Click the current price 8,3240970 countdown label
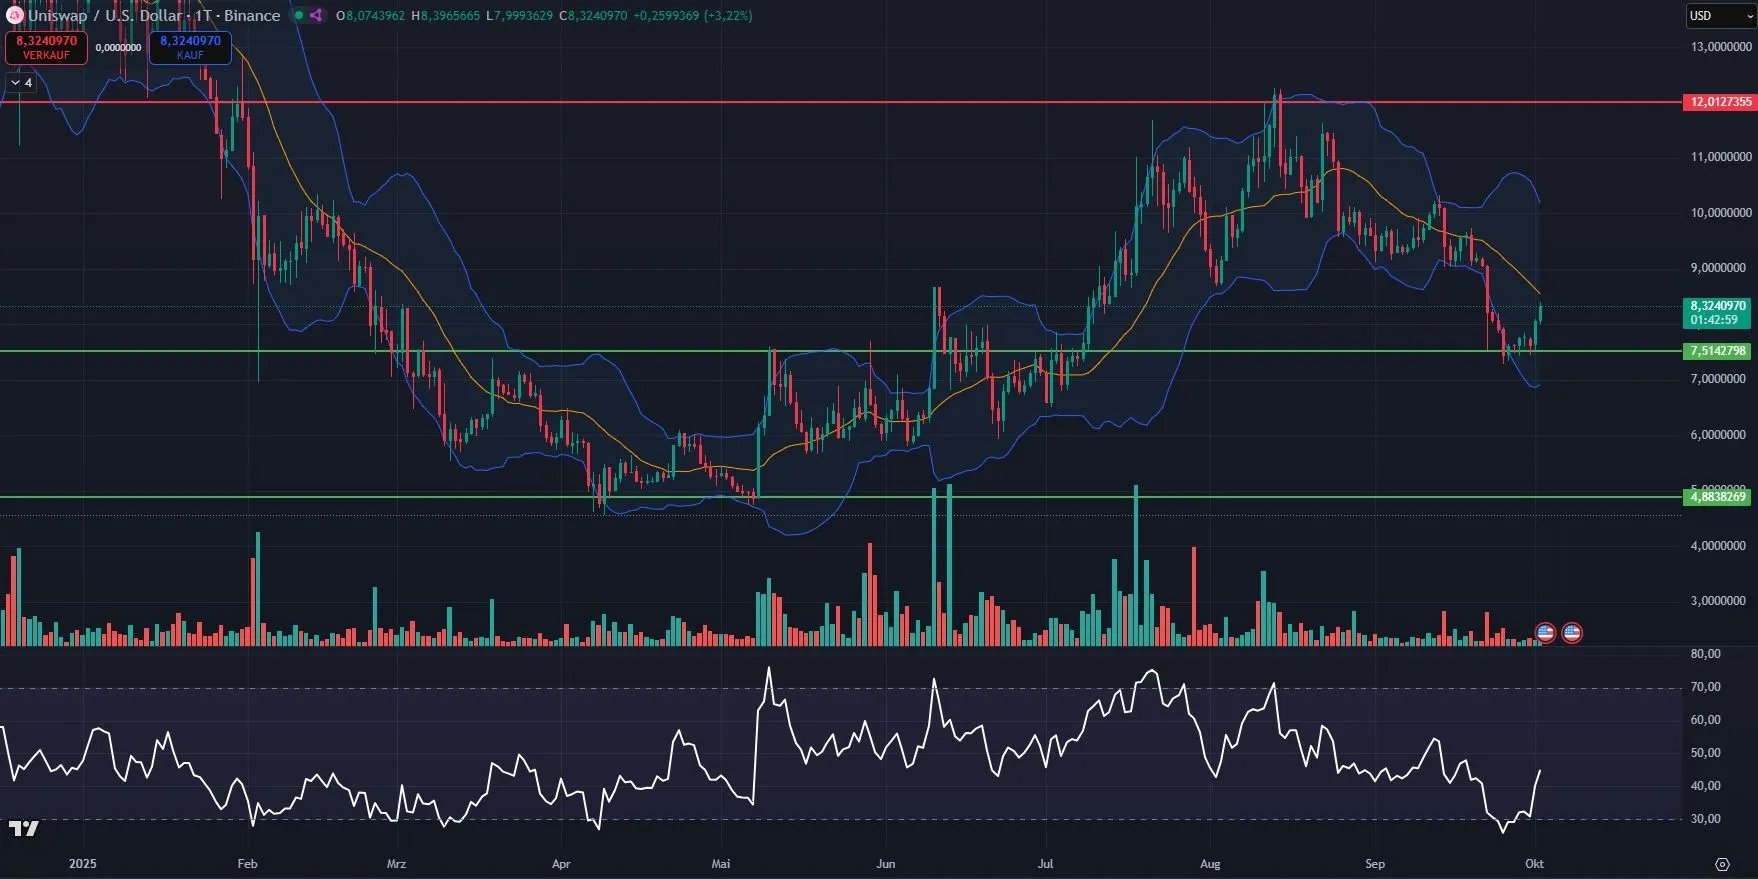 pyautogui.click(x=1718, y=313)
